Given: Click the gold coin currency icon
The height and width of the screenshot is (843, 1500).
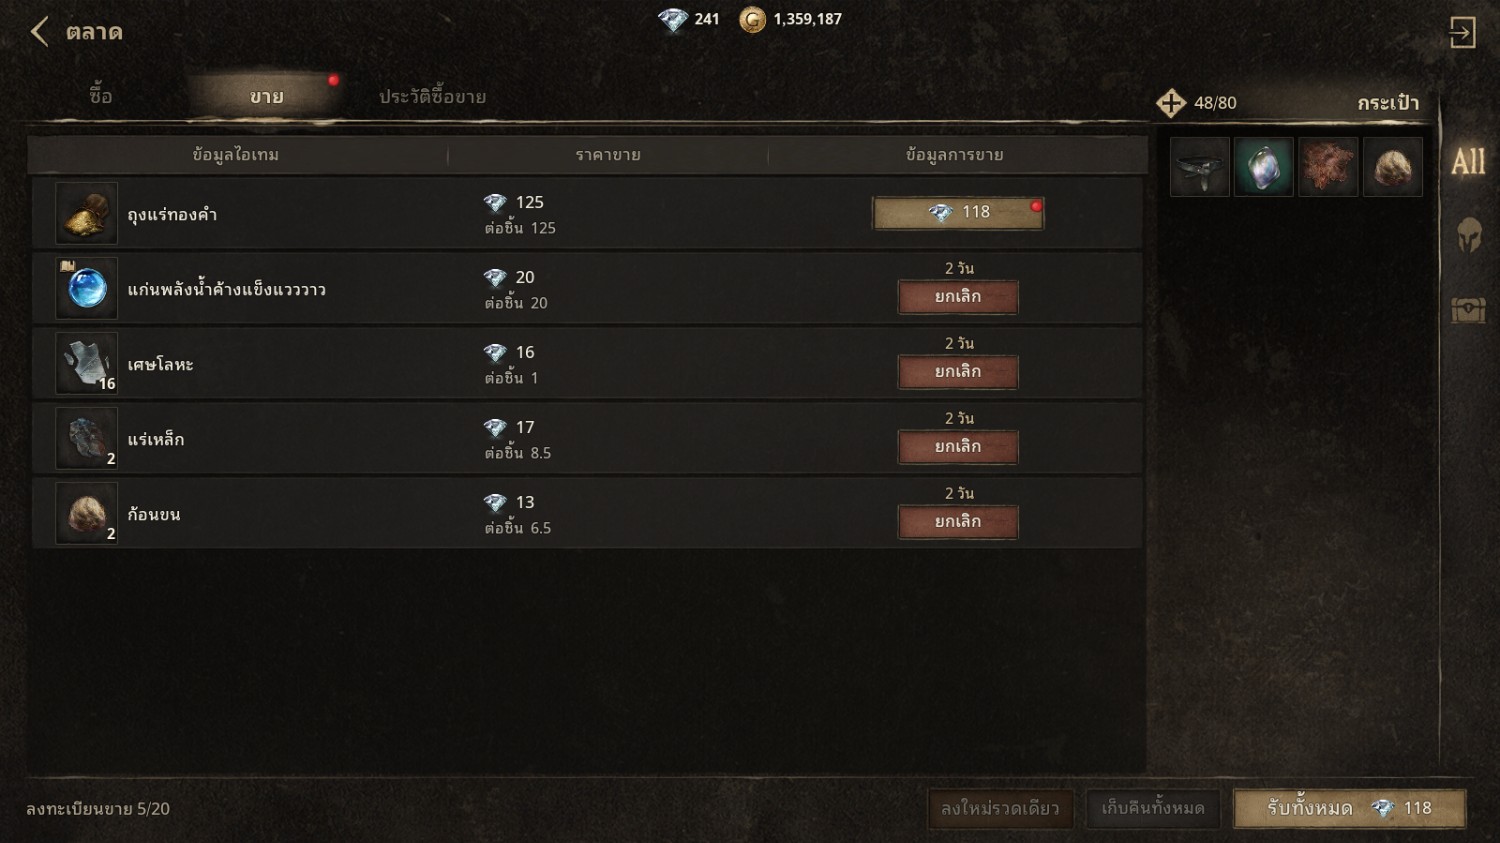Looking at the screenshot, I should coord(752,19).
